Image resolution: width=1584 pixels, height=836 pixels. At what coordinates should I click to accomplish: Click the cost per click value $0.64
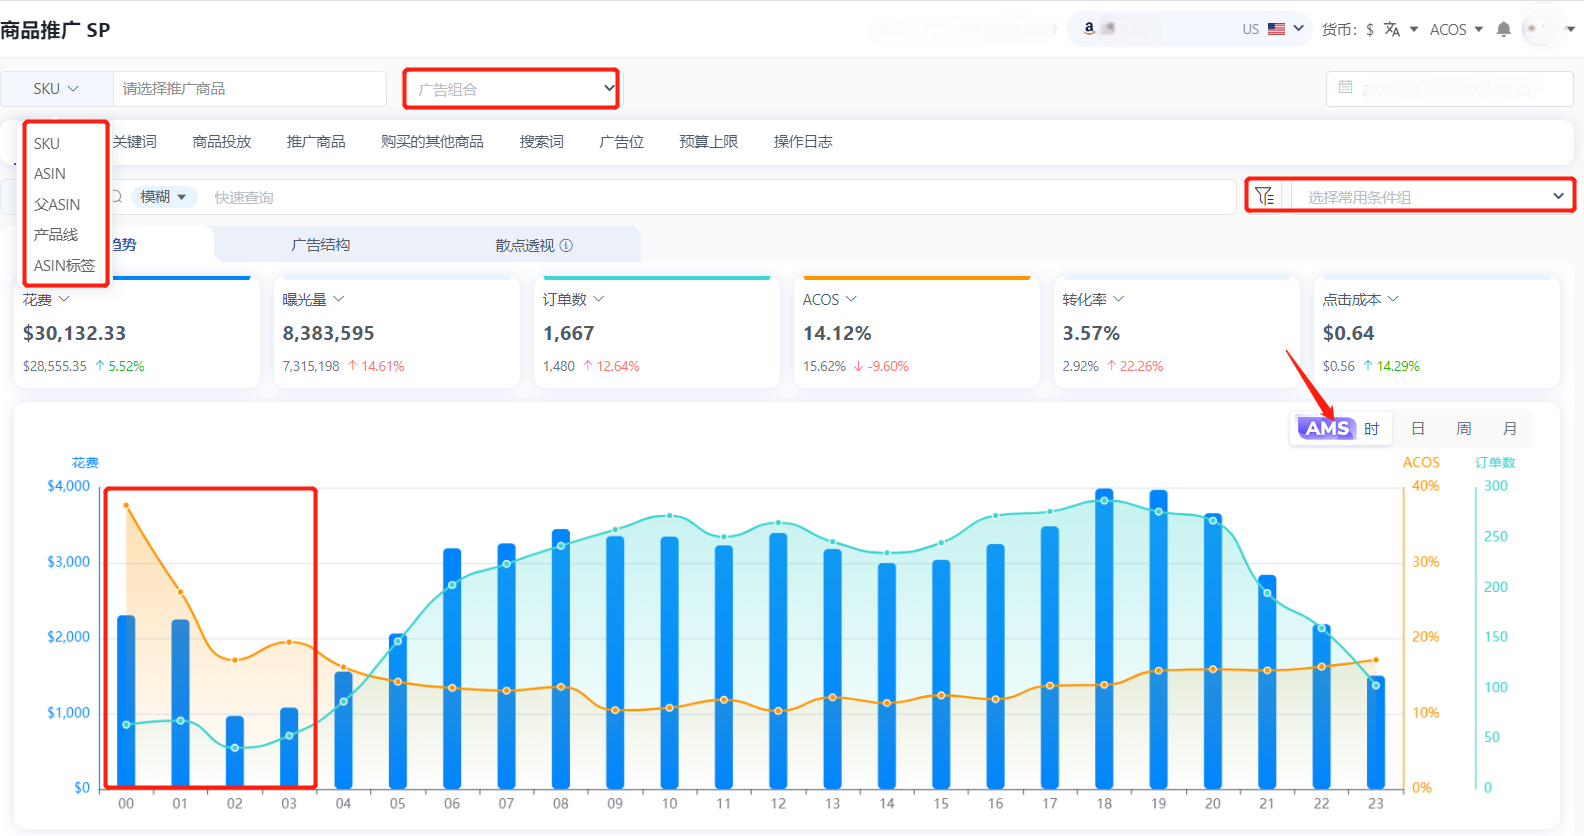tap(1348, 333)
